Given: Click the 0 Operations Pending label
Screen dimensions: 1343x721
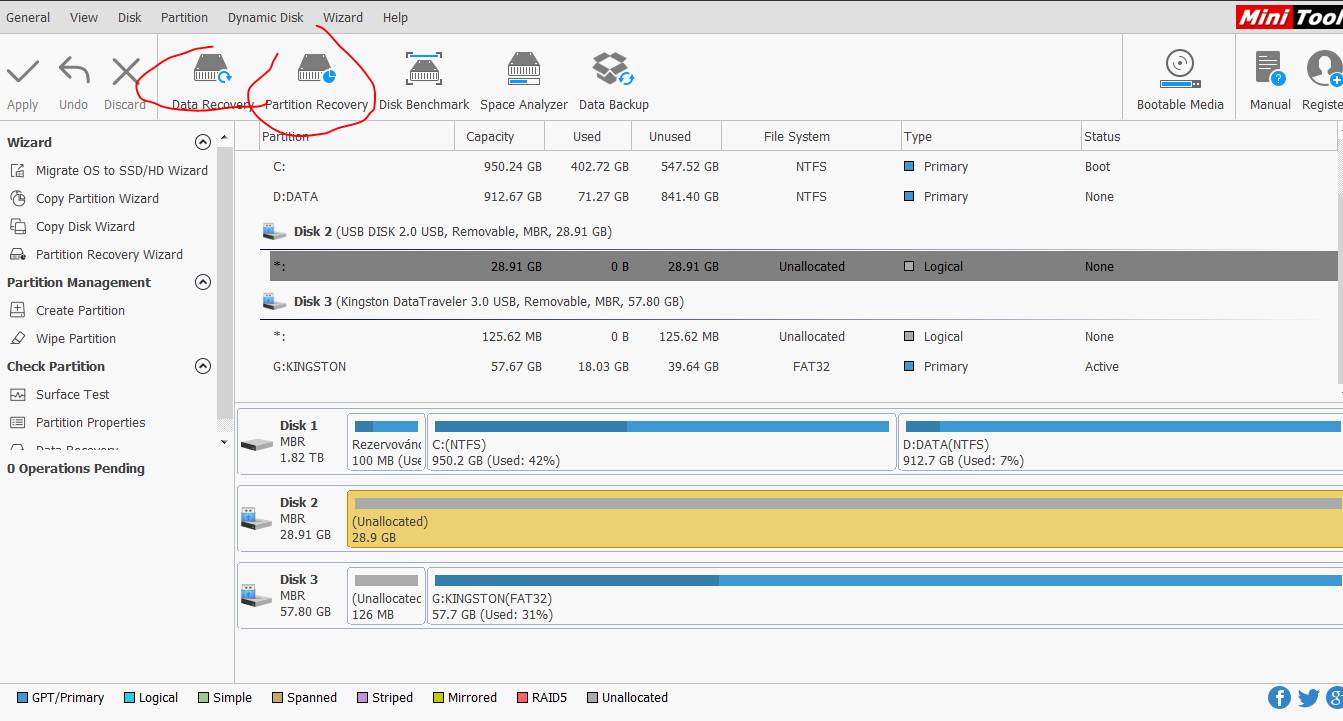Looking at the screenshot, I should pos(76,469).
